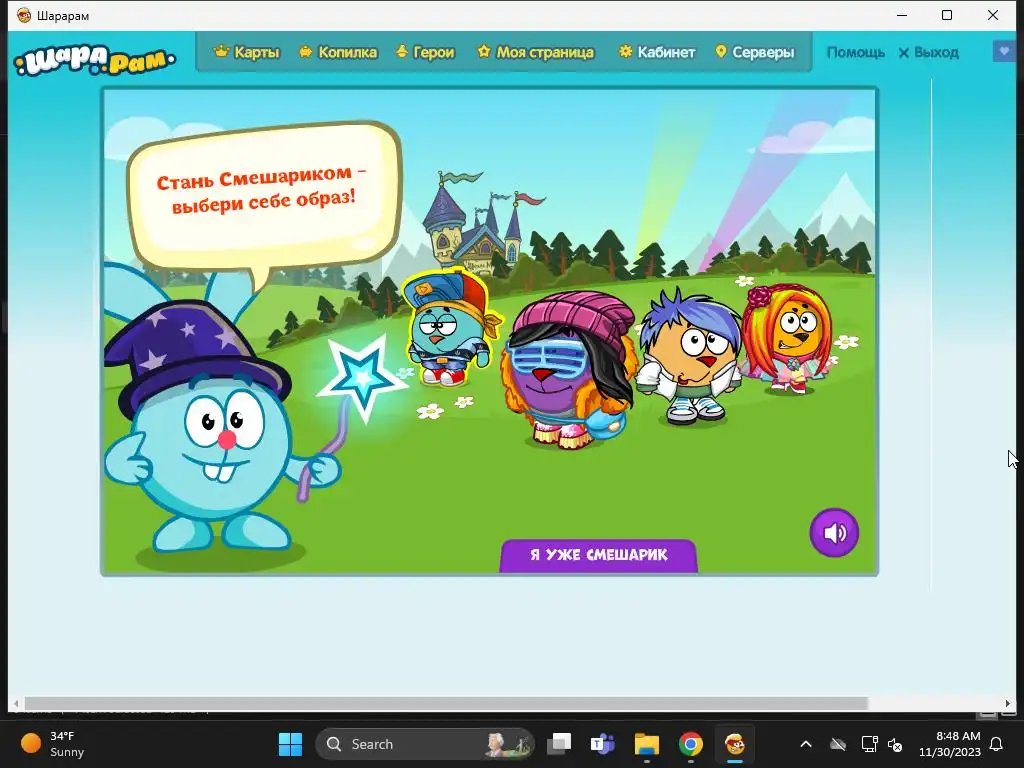The width and height of the screenshot is (1024, 768).
Task: Close the Шарарам window
Action: pos(993,15)
